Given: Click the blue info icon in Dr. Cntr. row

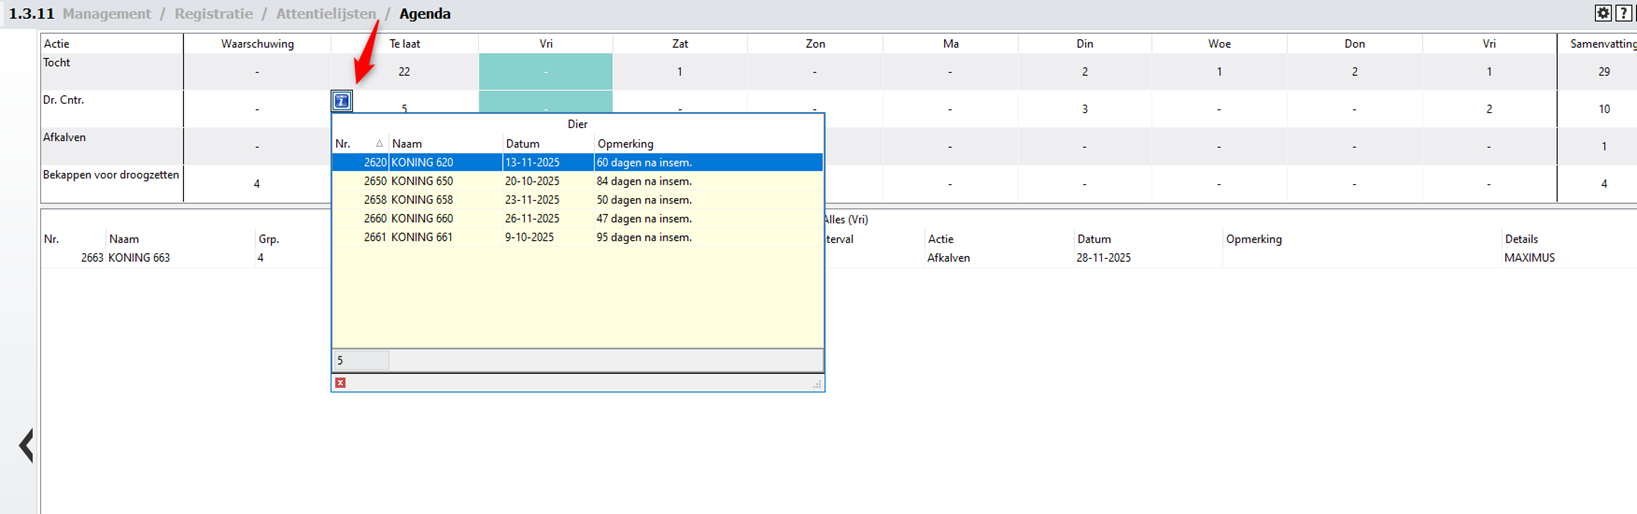Looking at the screenshot, I should pyautogui.click(x=341, y=101).
